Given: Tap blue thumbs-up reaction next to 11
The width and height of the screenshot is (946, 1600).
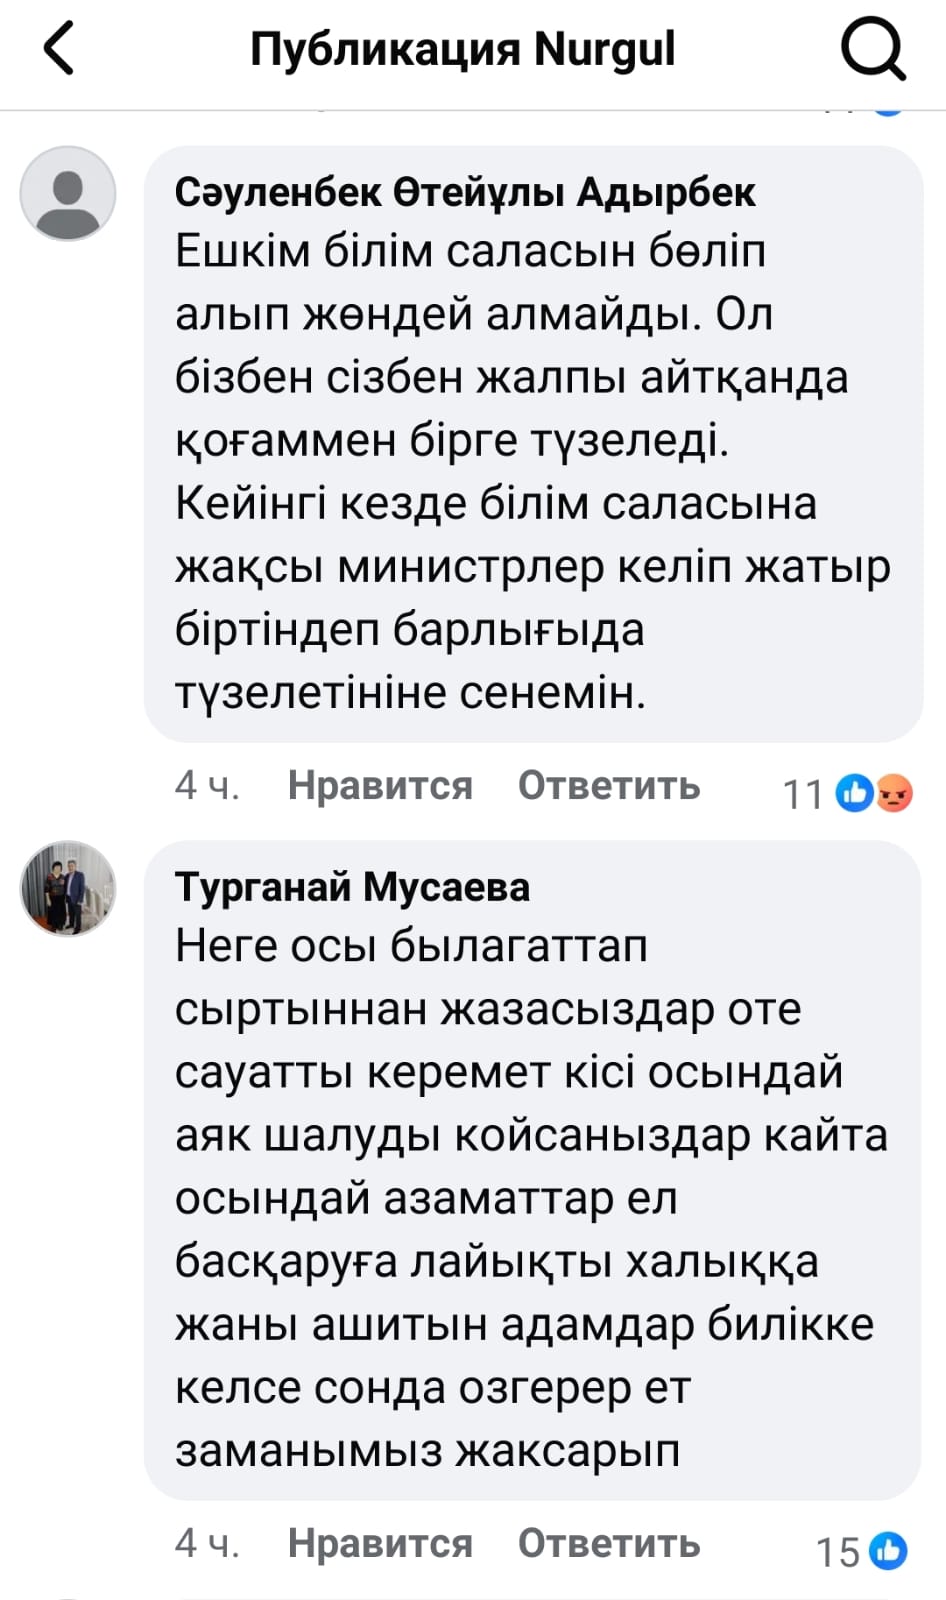Looking at the screenshot, I should coord(855,793).
